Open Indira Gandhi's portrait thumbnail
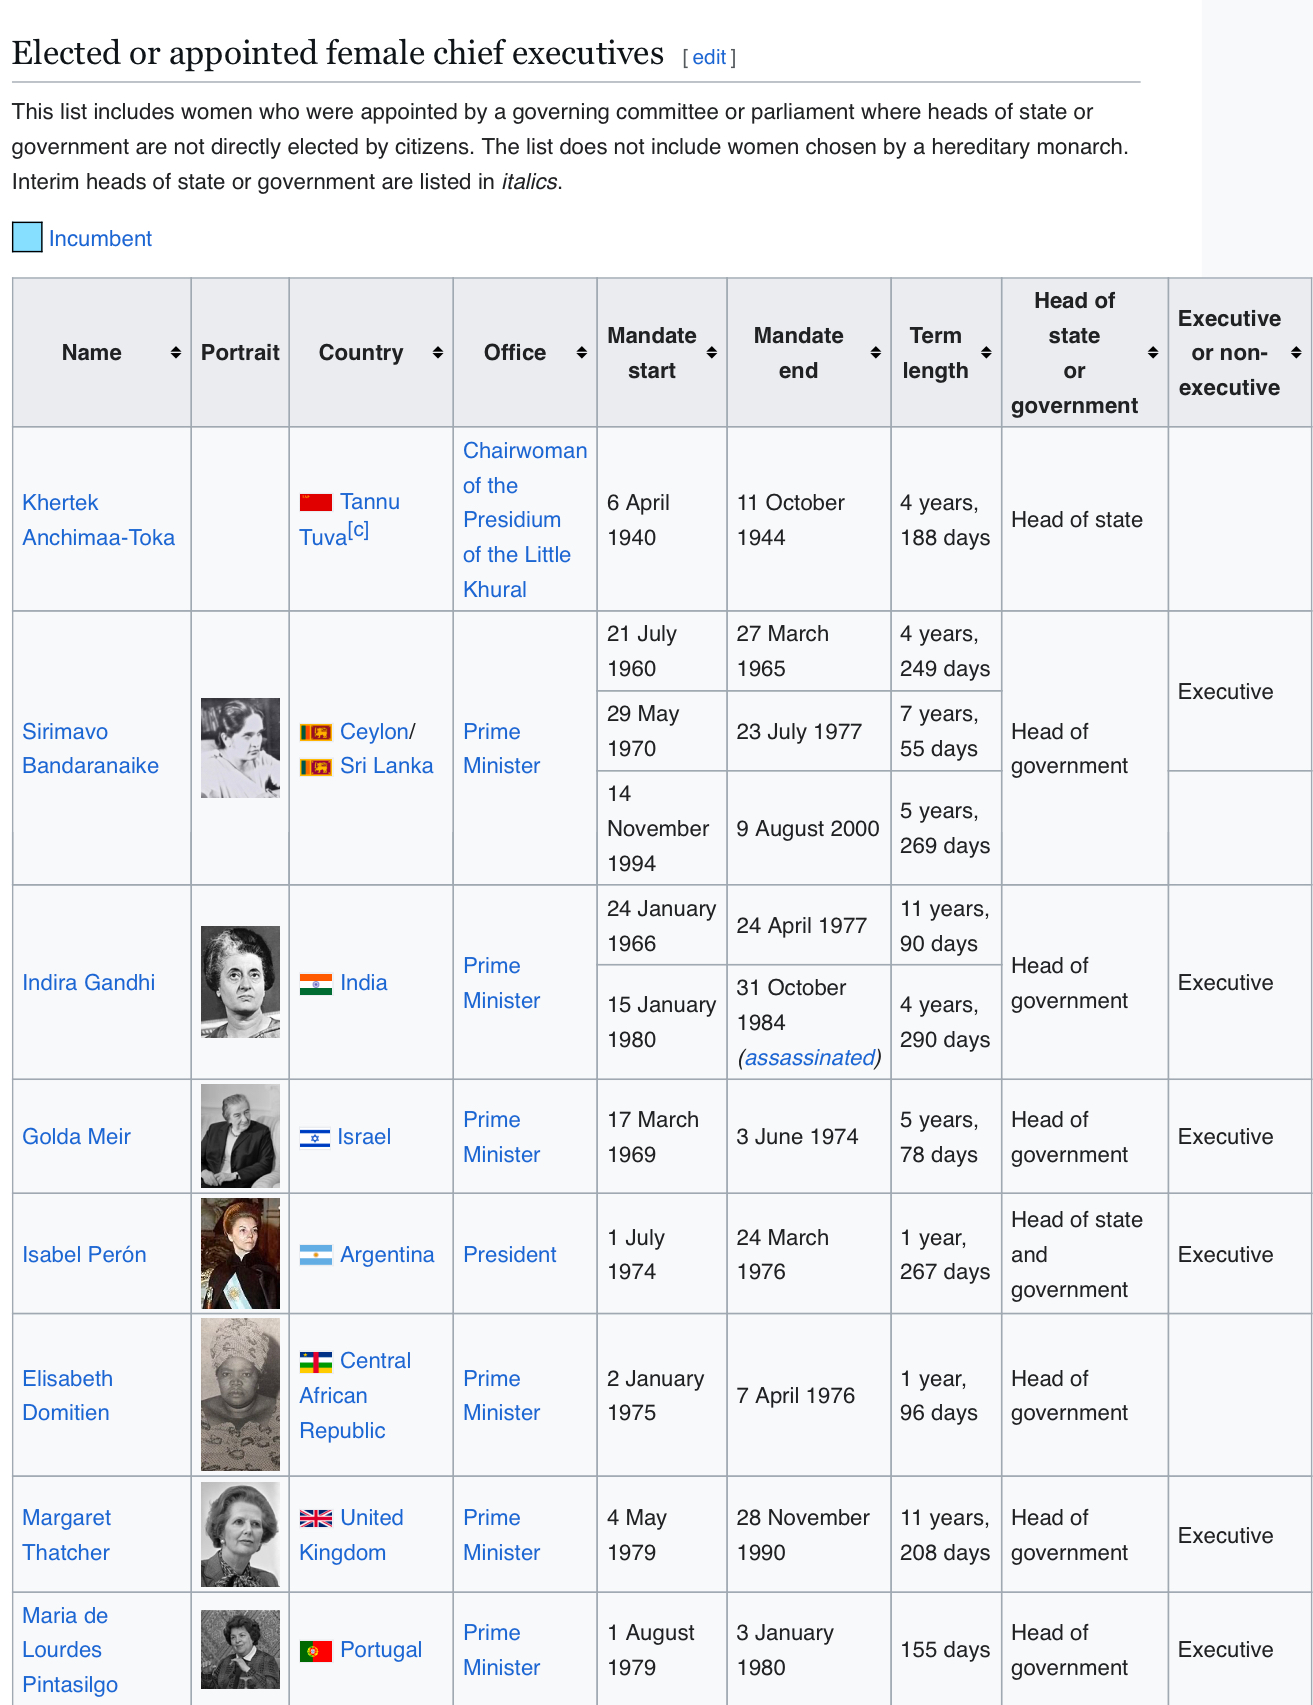1313x1705 pixels. (x=240, y=982)
